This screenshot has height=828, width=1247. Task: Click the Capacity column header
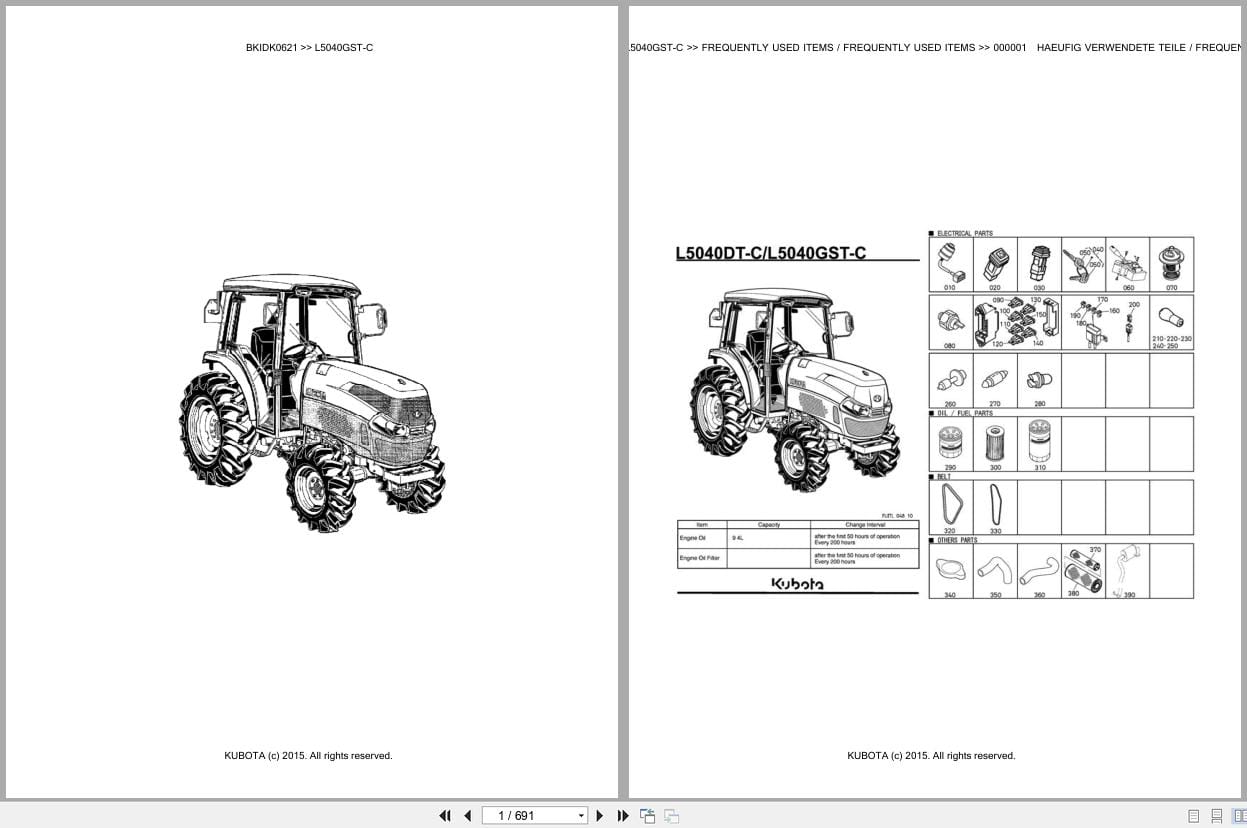tap(769, 525)
